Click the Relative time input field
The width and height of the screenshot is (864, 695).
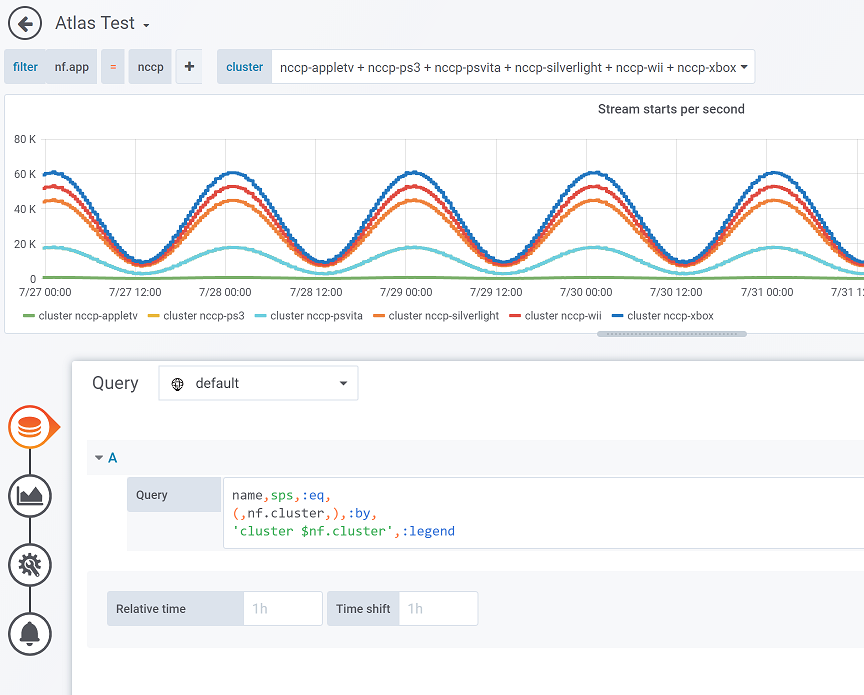pyautogui.click(x=282, y=608)
